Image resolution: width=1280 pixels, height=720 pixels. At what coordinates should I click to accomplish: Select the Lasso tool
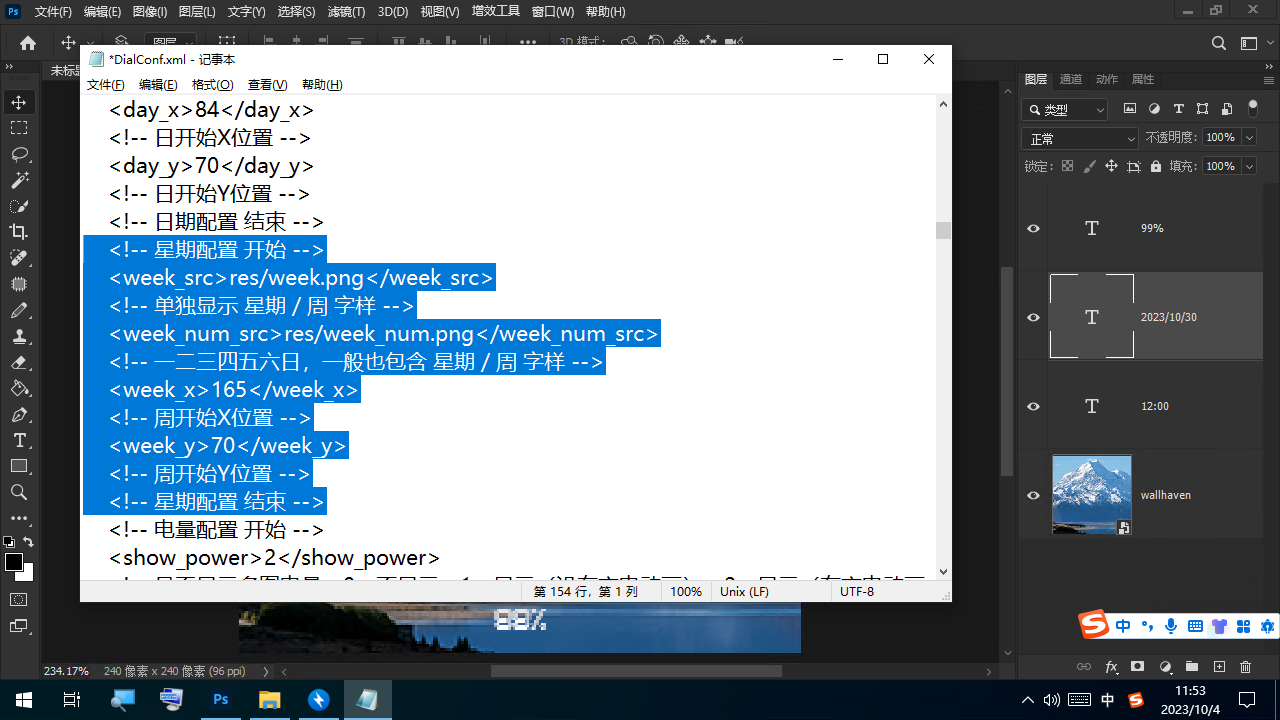[x=19, y=154]
